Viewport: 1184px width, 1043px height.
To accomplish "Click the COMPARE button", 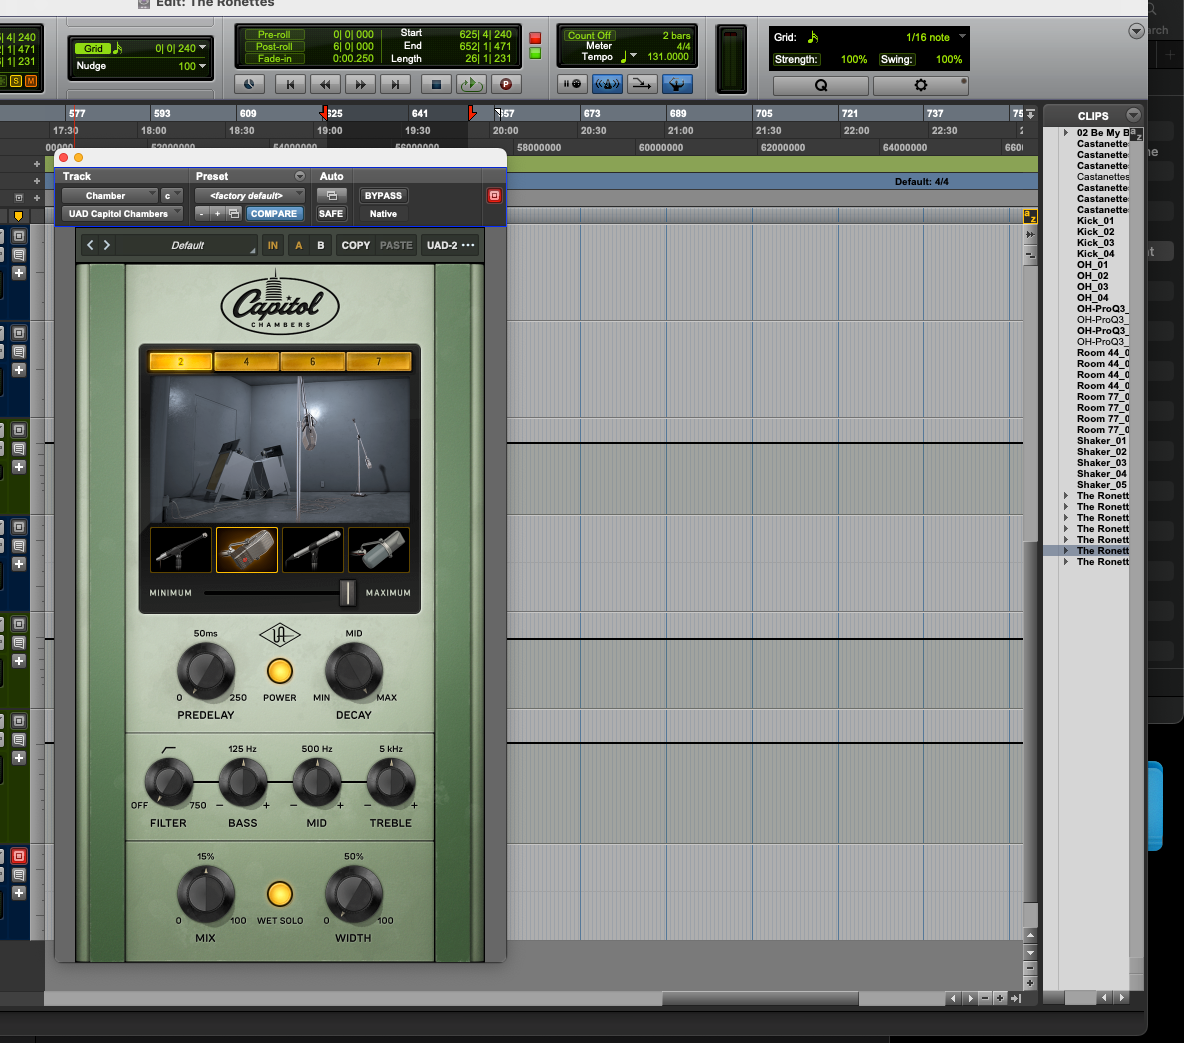I will pos(274,214).
